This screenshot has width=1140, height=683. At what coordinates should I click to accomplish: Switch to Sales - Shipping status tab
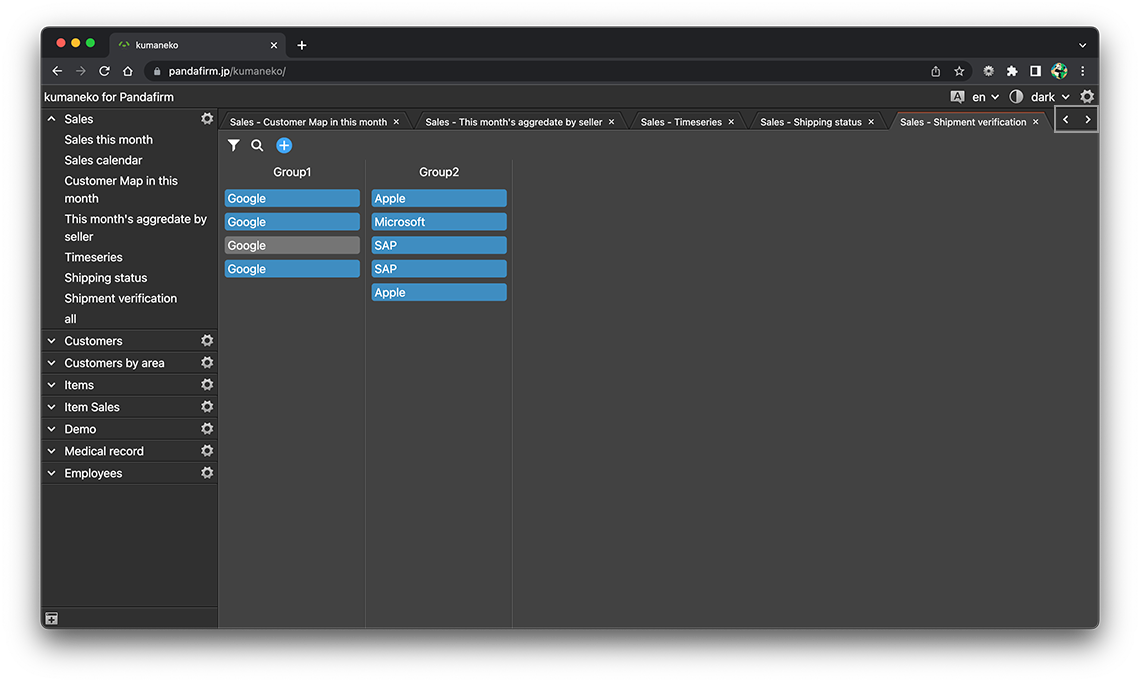(x=810, y=122)
